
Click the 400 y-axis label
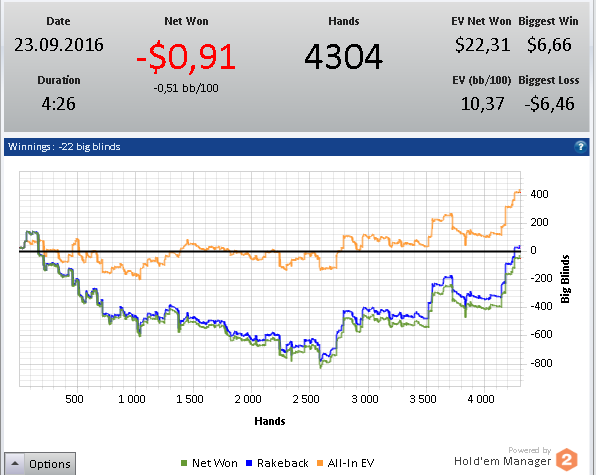click(x=539, y=194)
